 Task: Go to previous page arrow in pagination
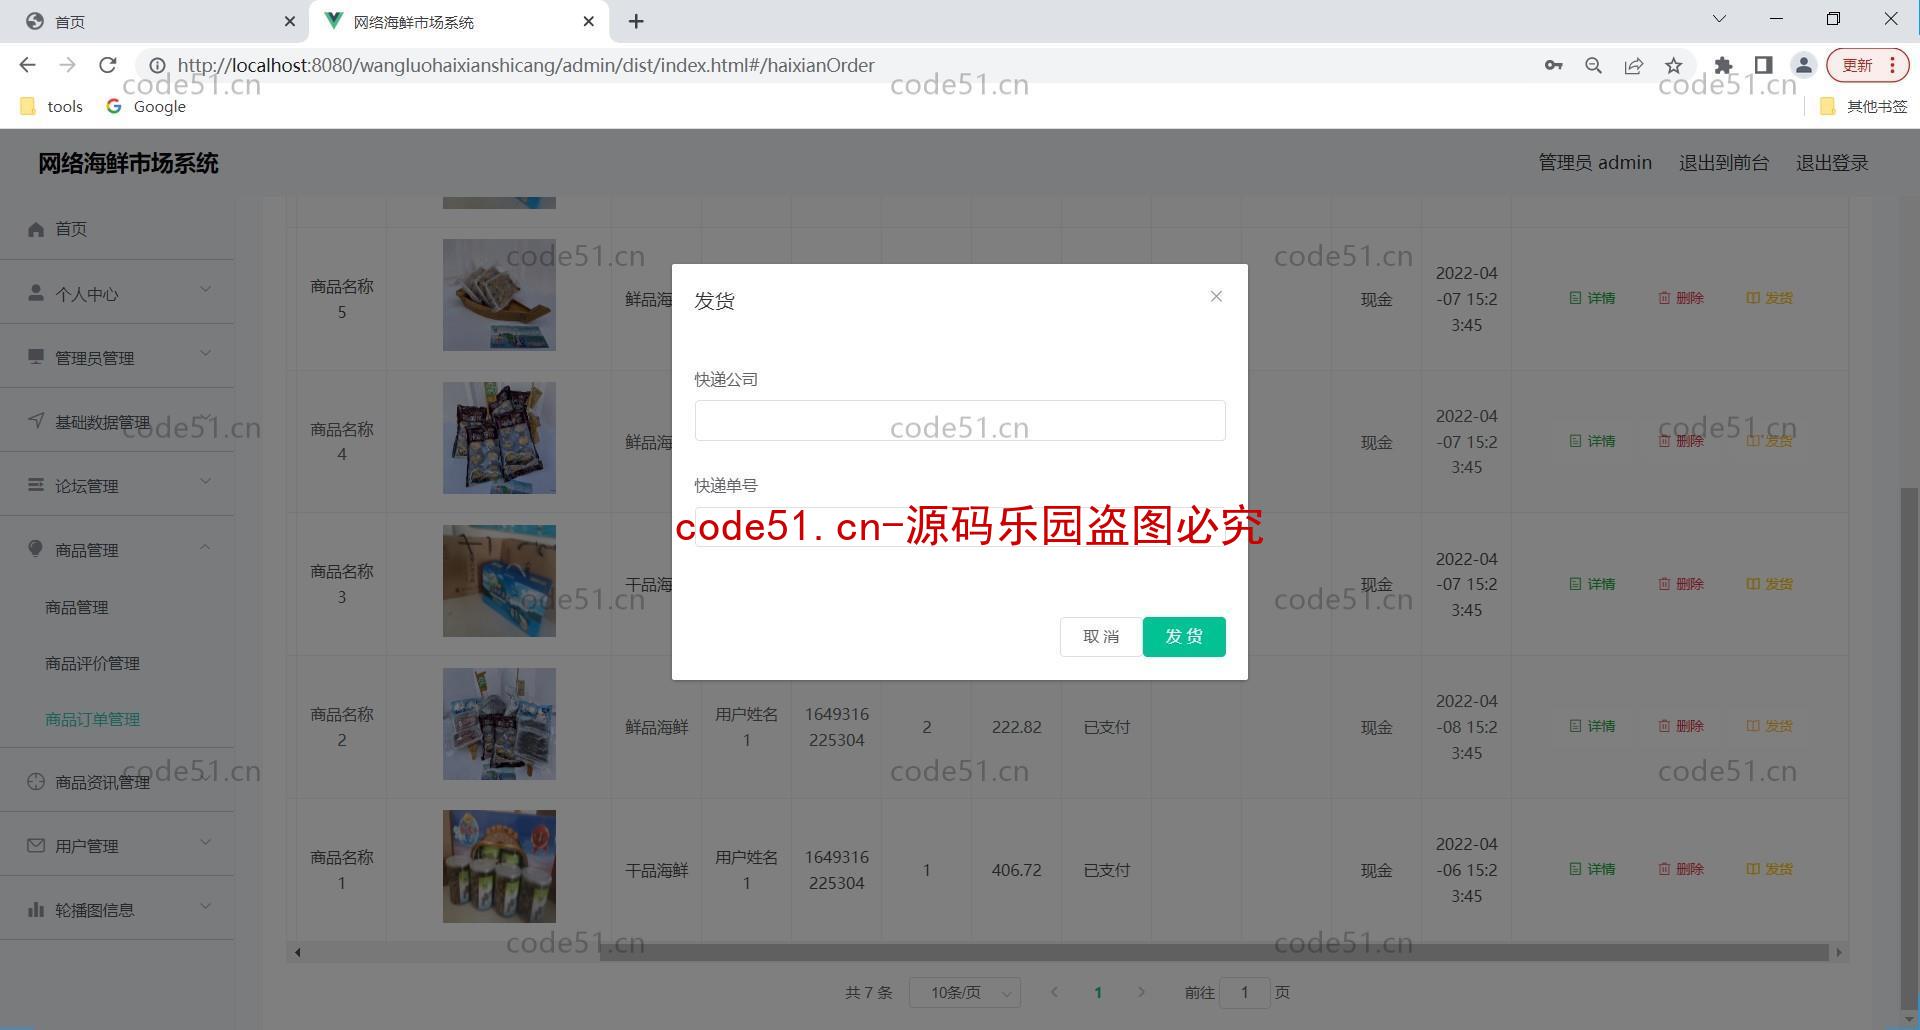1054,992
